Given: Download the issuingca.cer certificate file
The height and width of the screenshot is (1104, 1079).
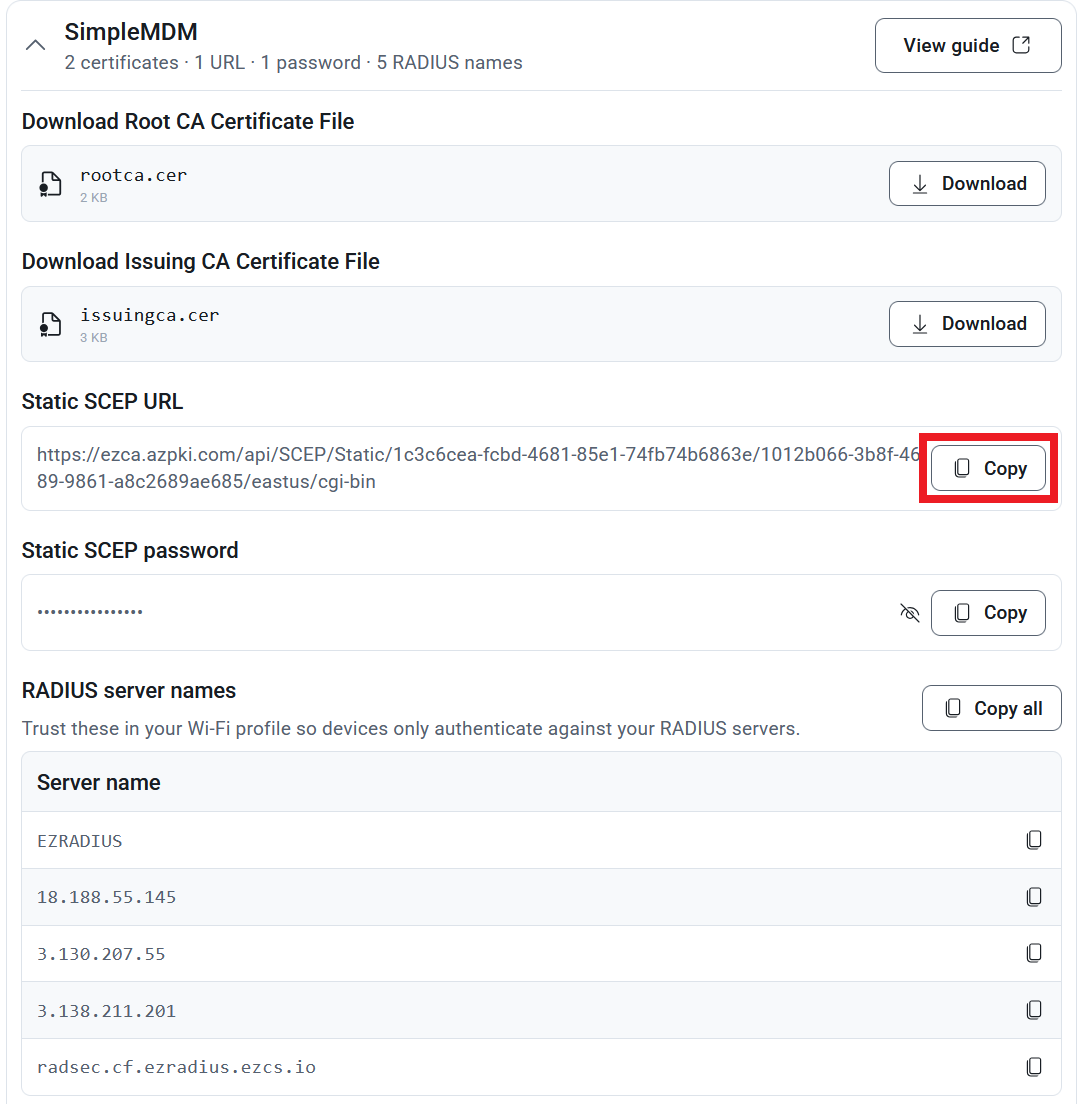Looking at the screenshot, I should pos(967,324).
